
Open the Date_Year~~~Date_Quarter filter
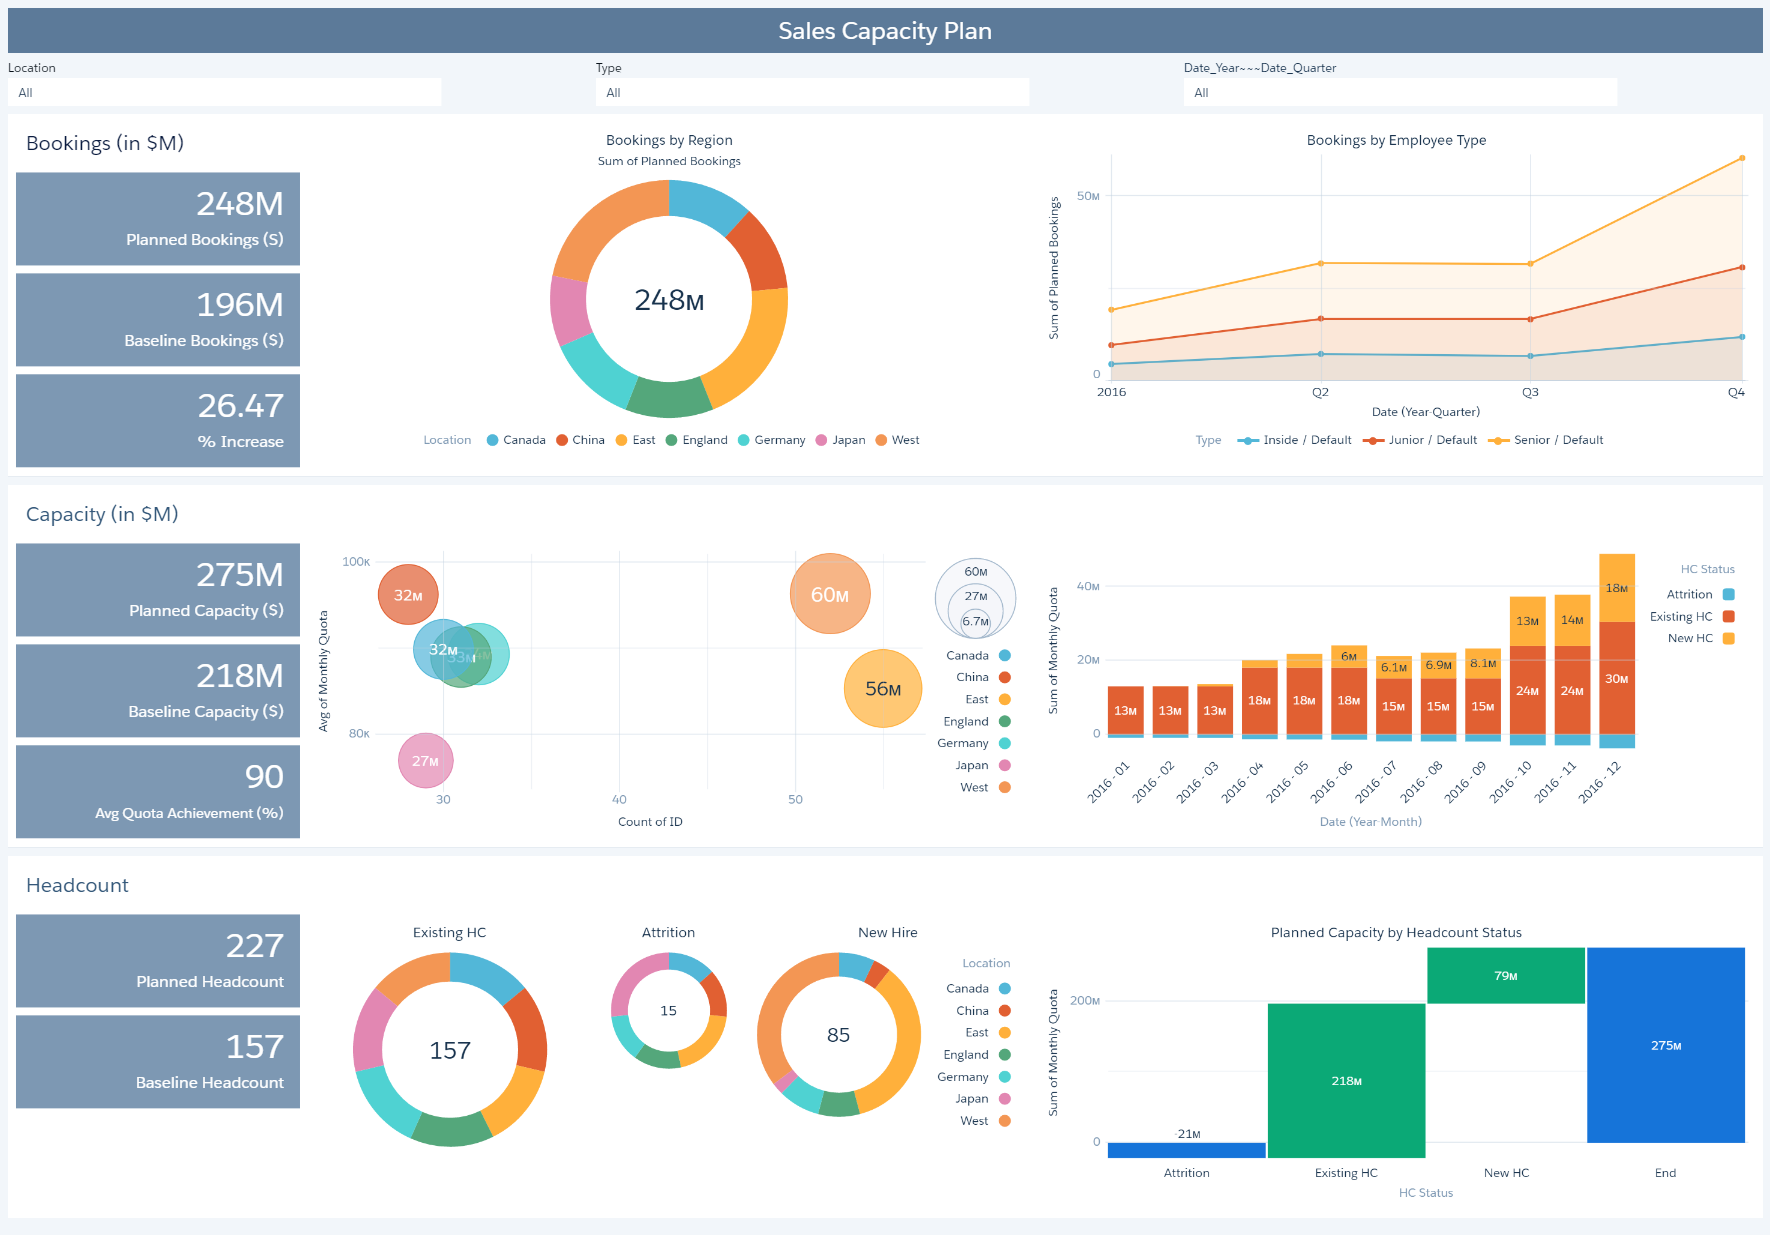[x=1399, y=92]
